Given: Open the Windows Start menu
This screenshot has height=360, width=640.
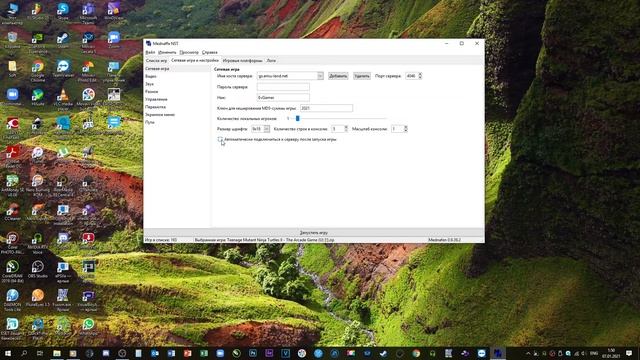Looking at the screenshot, I should [x=7, y=353].
